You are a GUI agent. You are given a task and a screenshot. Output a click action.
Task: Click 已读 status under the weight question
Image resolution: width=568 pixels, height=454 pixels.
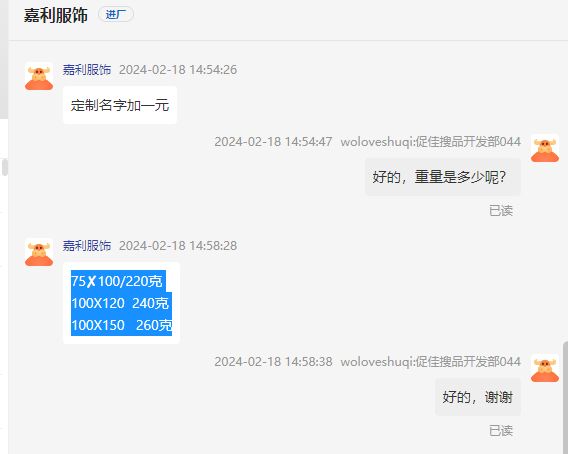(x=501, y=211)
